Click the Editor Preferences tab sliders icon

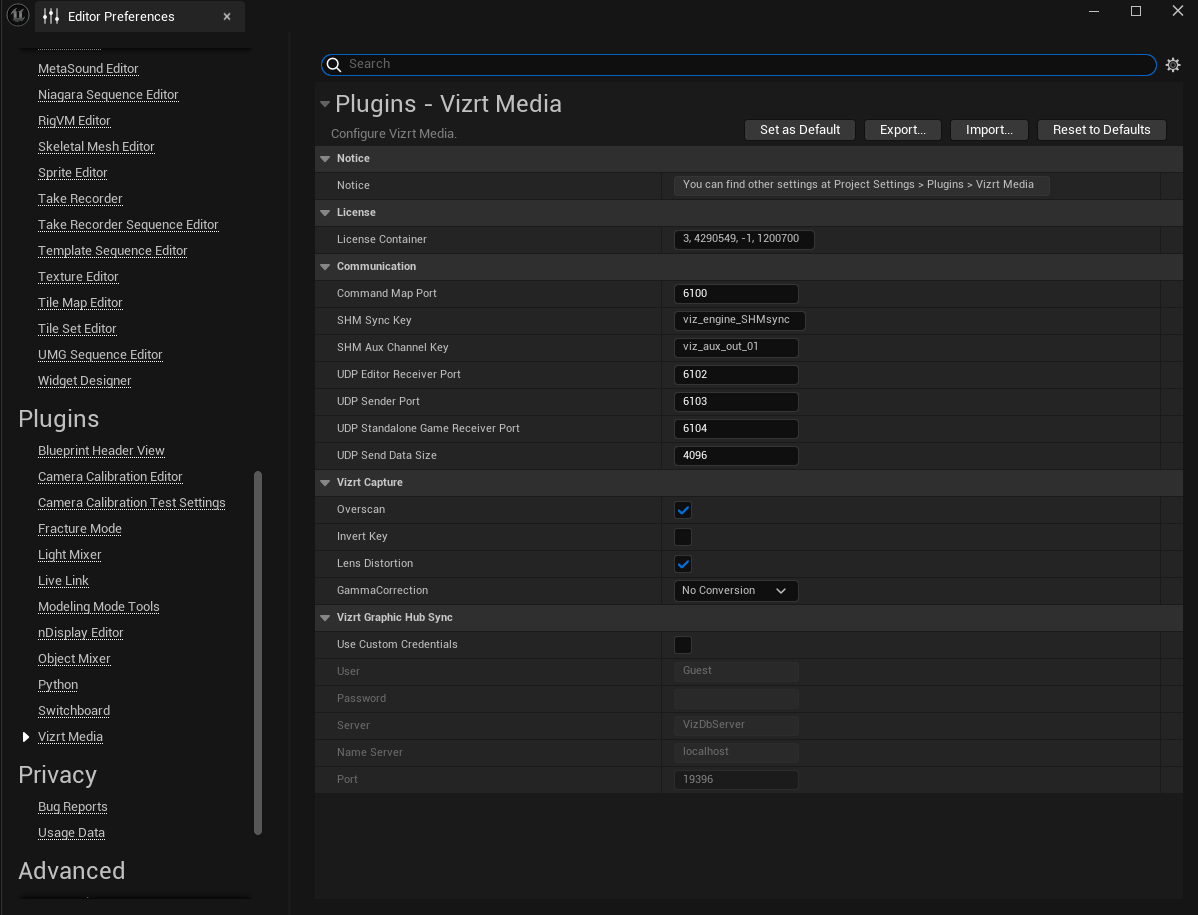tap(51, 16)
